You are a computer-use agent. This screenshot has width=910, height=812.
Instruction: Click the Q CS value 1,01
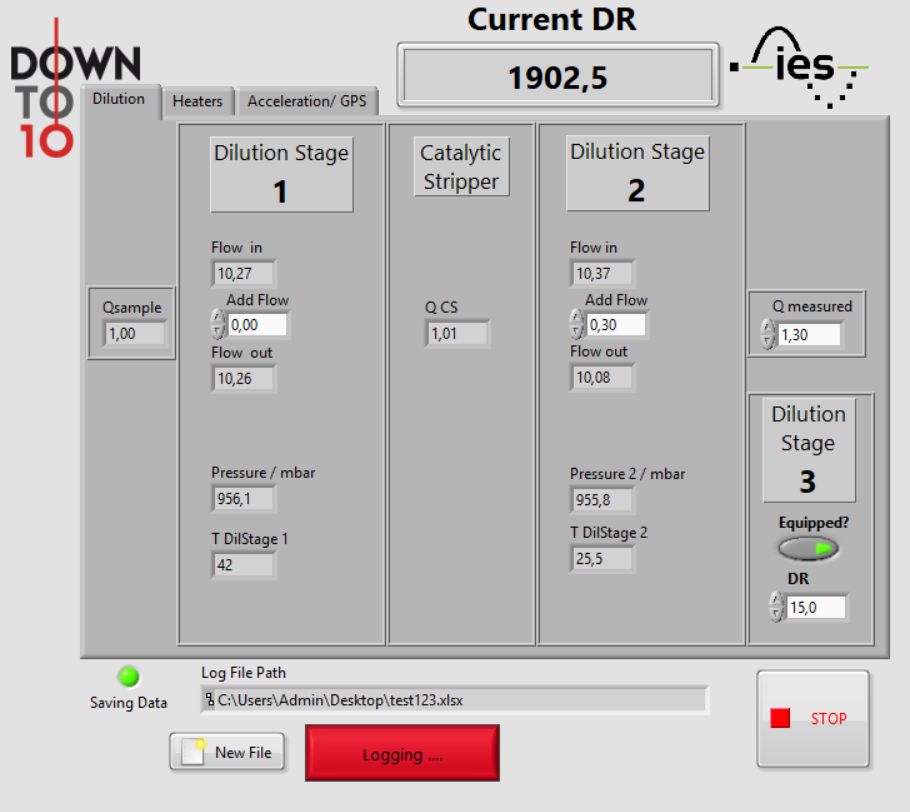pyautogui.click(x=457, y=334)
